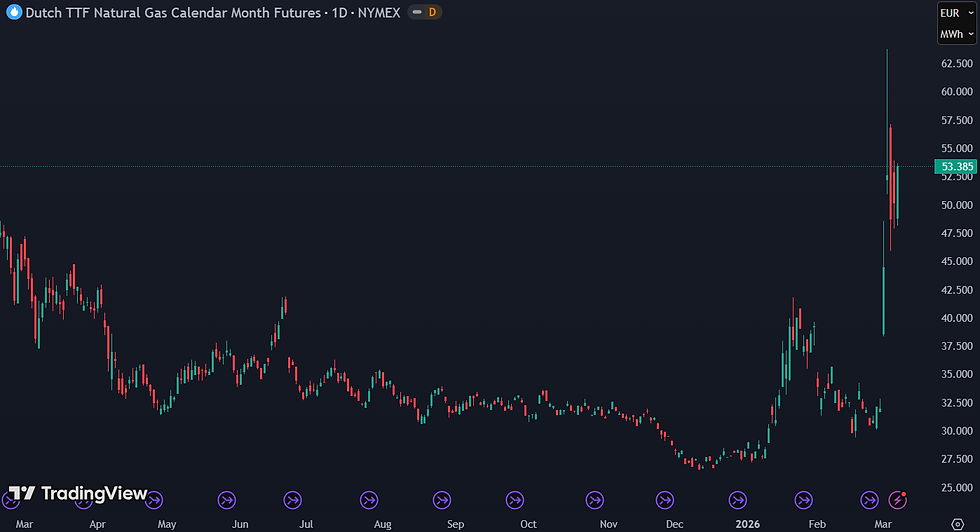This screenshot has width=980, height=532.
Task: Click contract rollover icon beside Nov label
Action: (595, 500)
